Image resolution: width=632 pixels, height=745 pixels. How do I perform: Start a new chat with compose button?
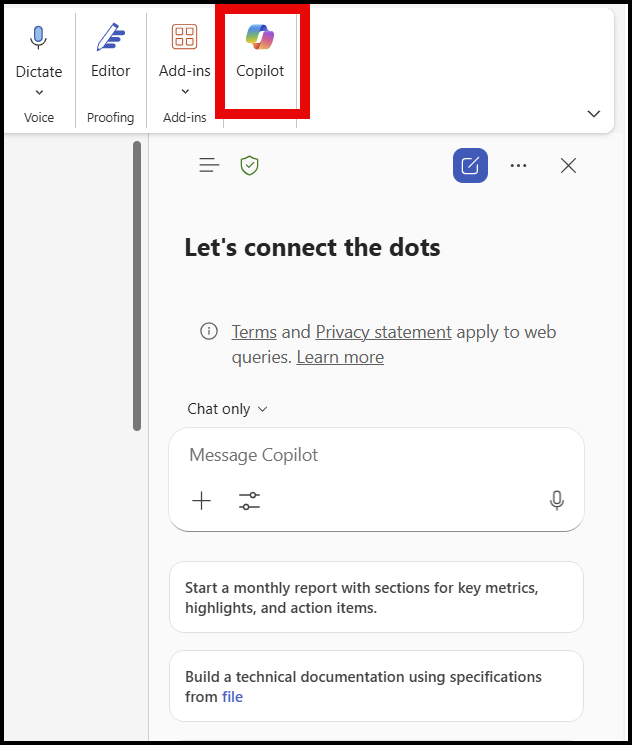coord(470,165)
